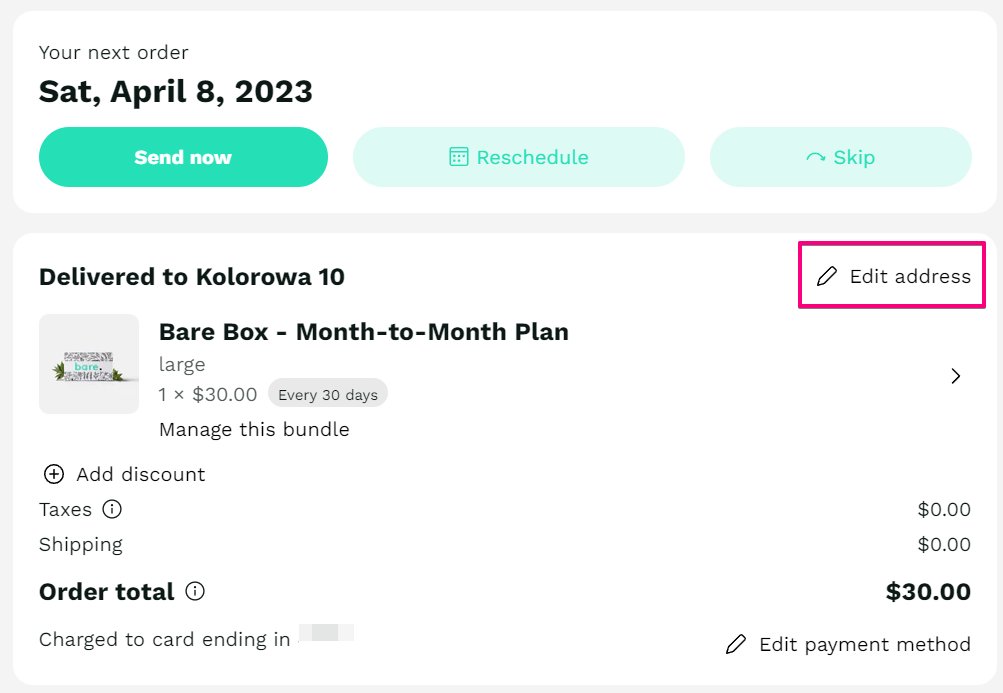Click the pencil icon beside Edit payment method
Image resolution: width=1003 pixels, height=693 pixels.
(736, 644)
